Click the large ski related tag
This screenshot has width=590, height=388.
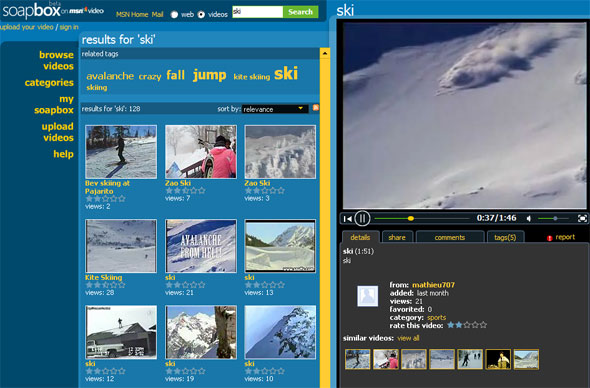286,73
